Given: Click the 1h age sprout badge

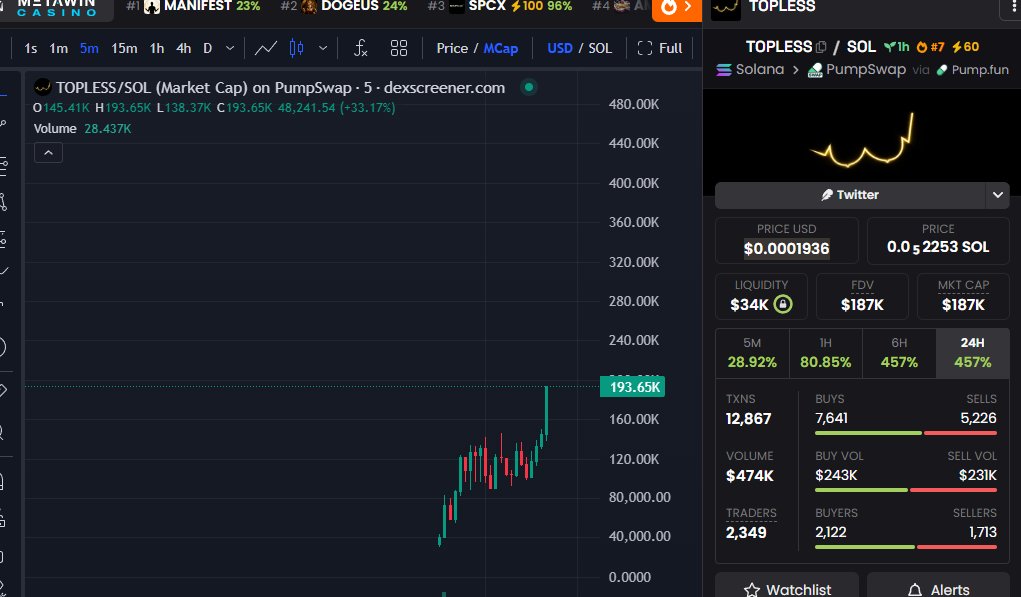Looking at the screenshot, I should coord(897,47).
